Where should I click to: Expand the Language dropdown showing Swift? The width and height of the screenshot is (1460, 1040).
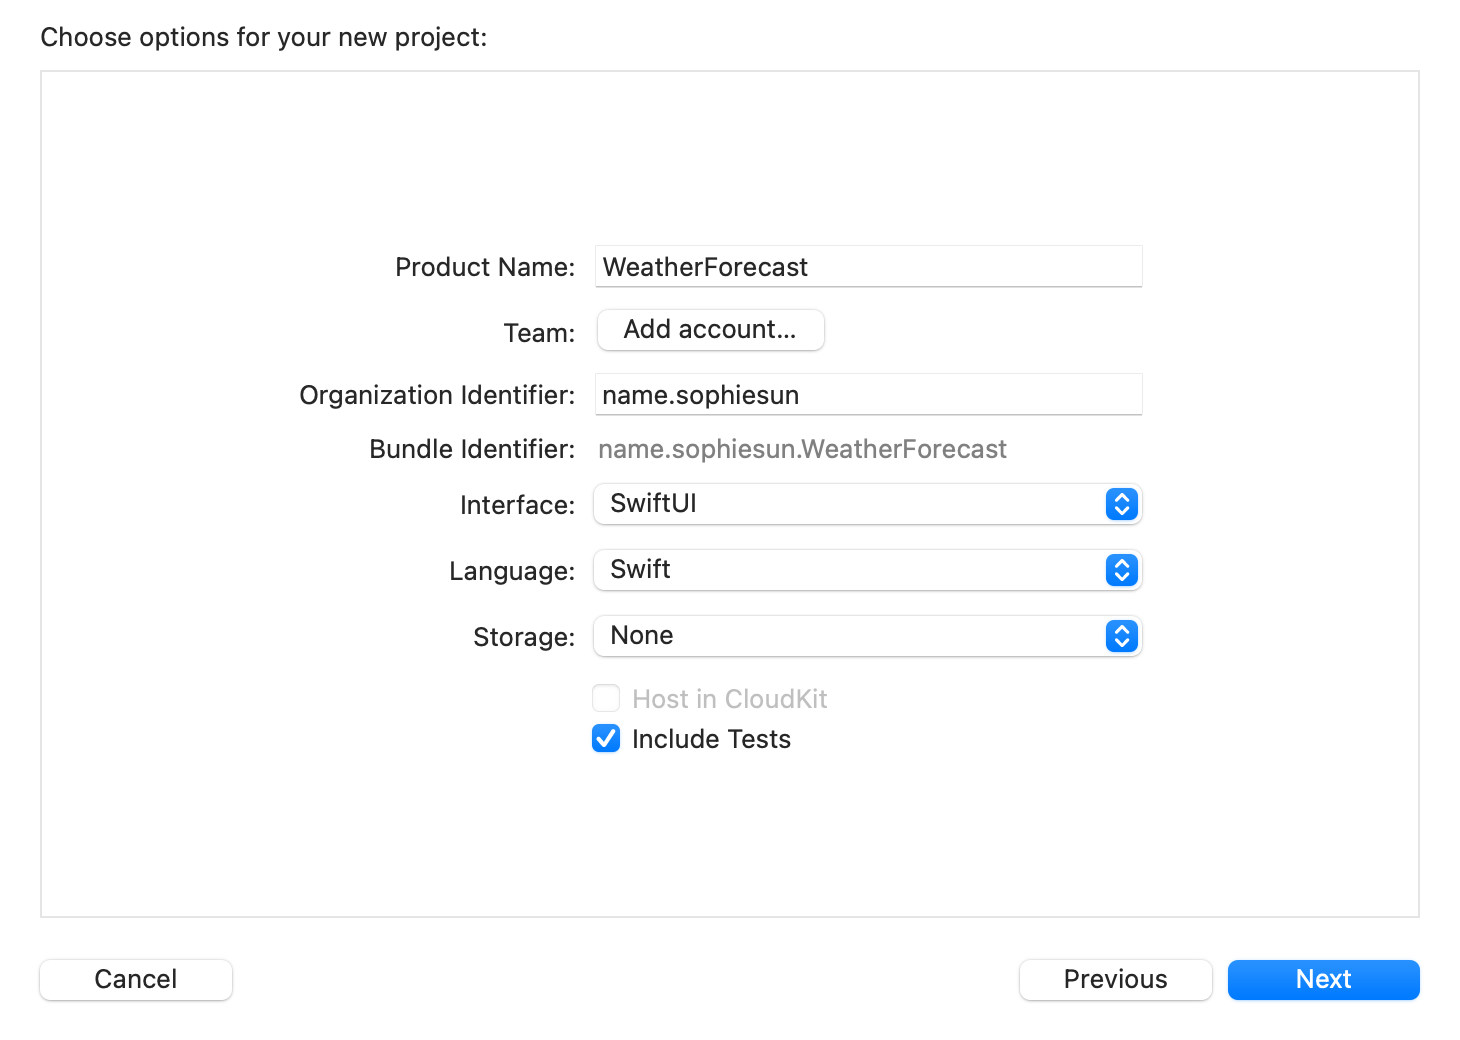click(866, 570)
